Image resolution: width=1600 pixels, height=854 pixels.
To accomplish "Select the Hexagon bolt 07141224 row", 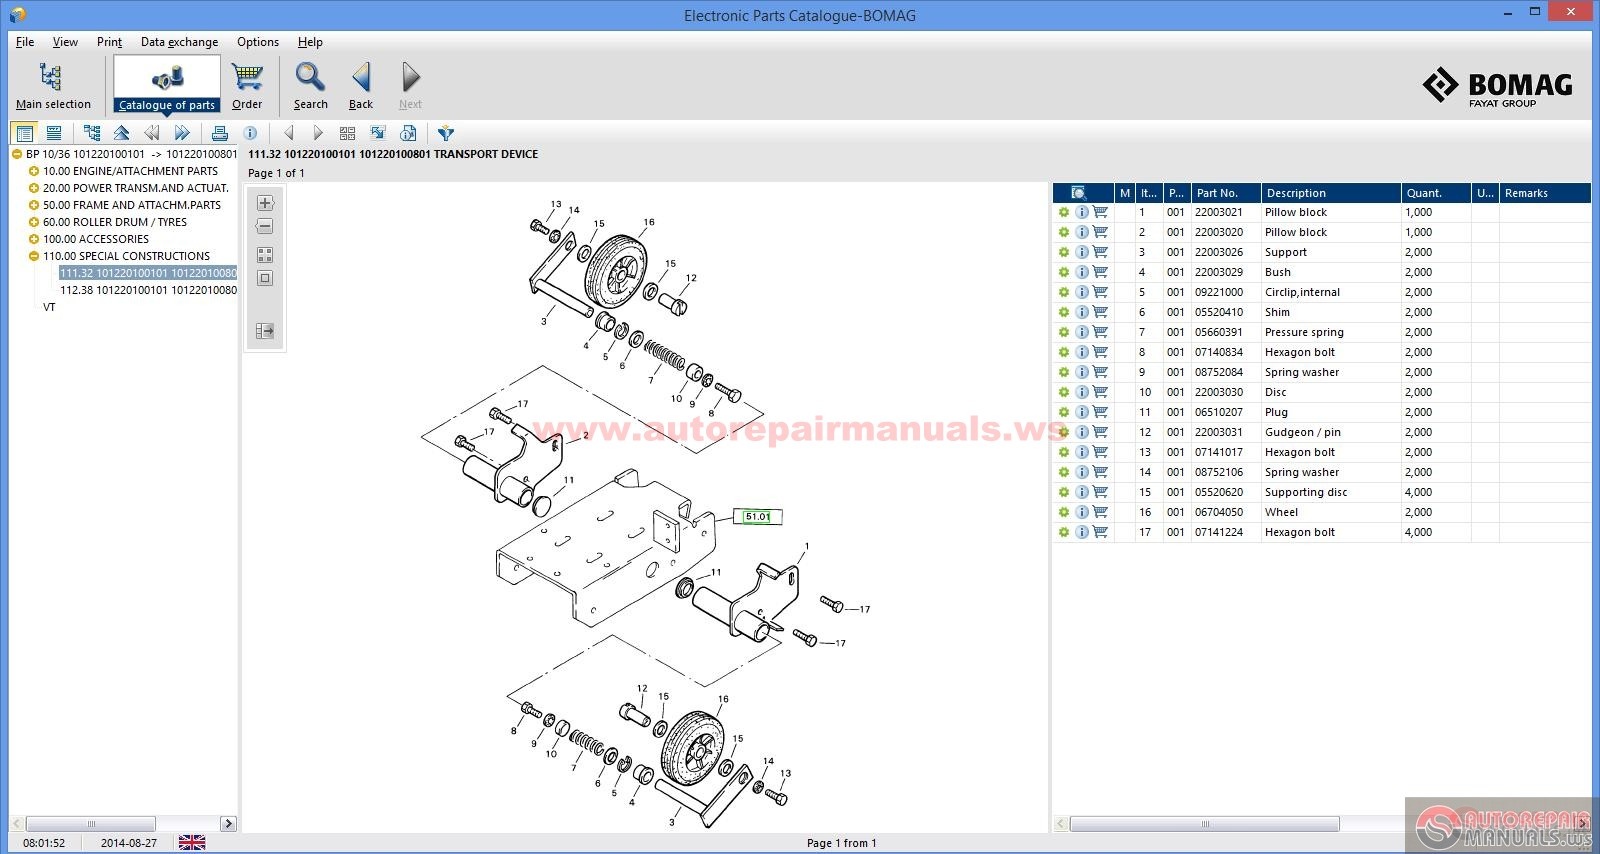I will coord(1322,532).
